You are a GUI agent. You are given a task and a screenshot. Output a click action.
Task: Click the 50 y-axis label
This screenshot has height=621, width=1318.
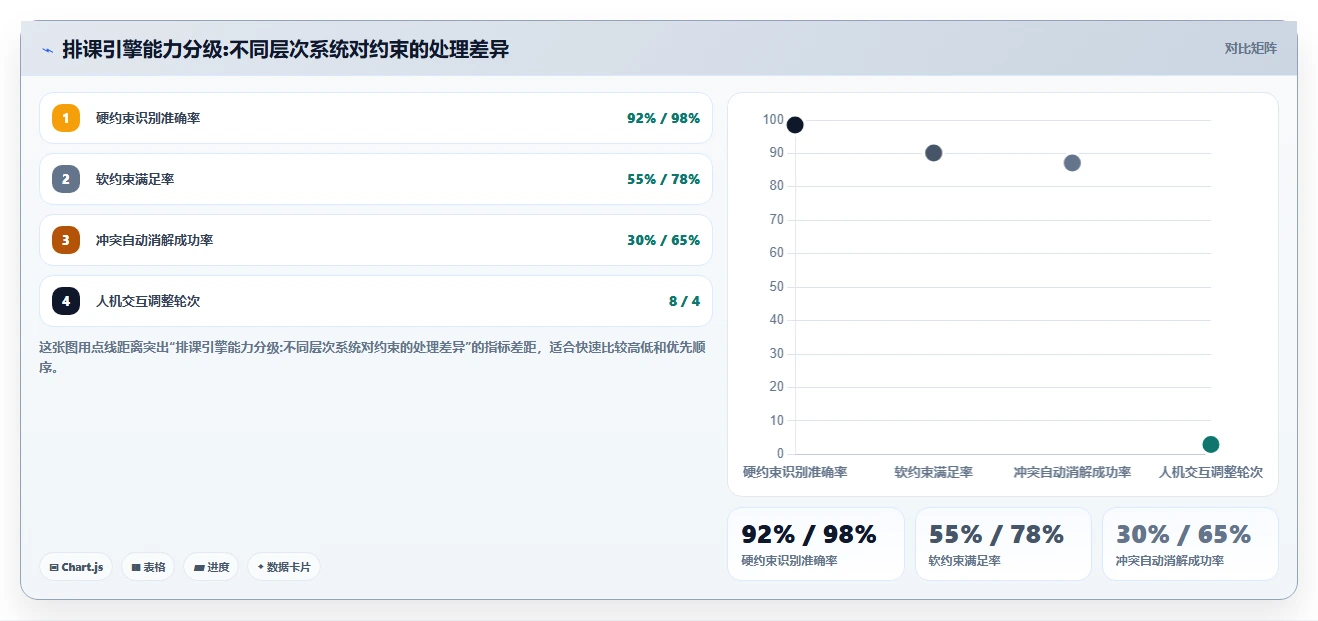pyautogui.click(x=777, y=287)
